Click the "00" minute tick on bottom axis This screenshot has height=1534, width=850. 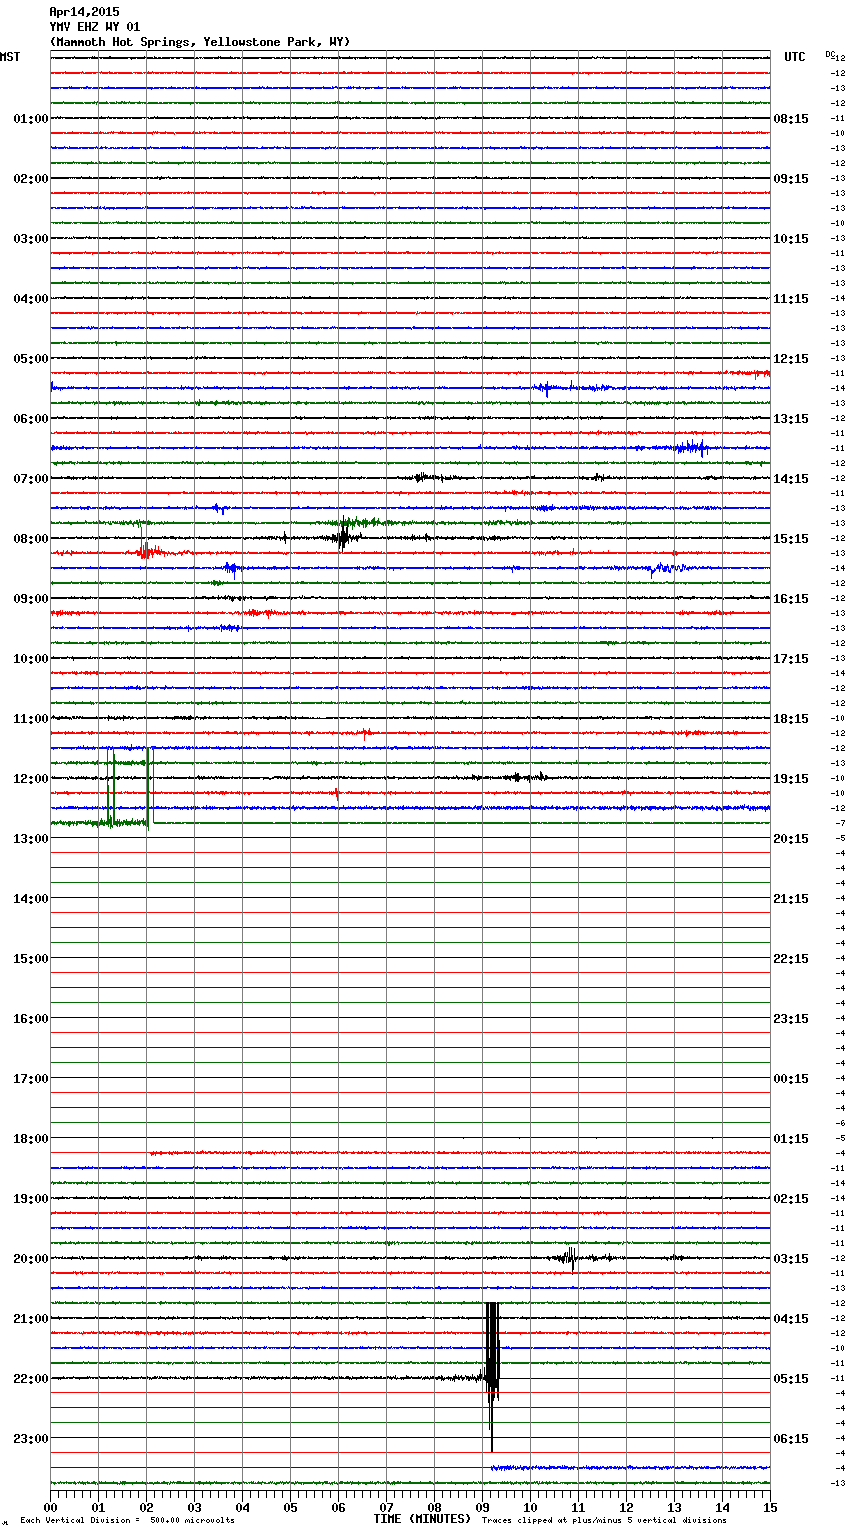[50, 1507]
